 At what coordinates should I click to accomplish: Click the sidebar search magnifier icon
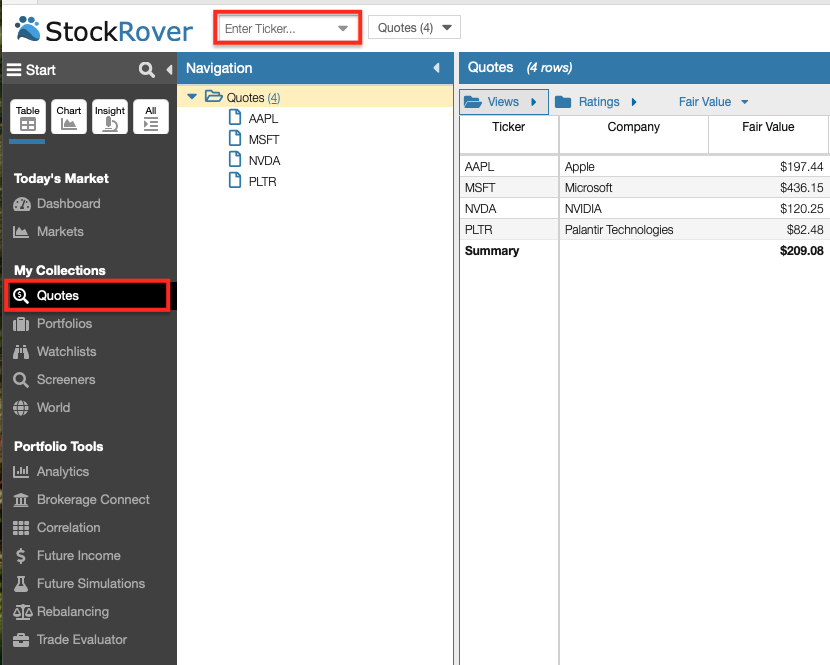coord(147,70)
